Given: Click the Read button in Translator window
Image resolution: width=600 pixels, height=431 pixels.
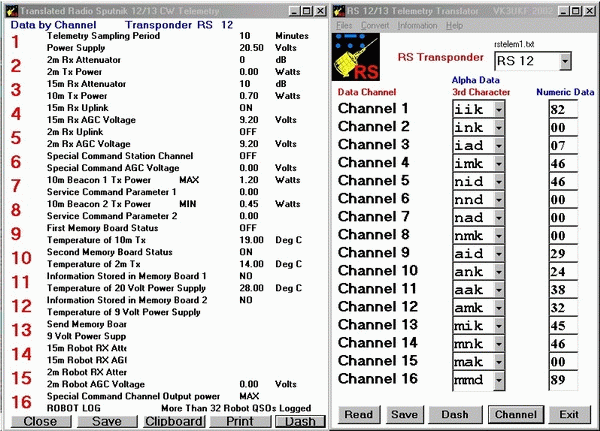Looking at the screenshot, I should [x=359, y=415].
